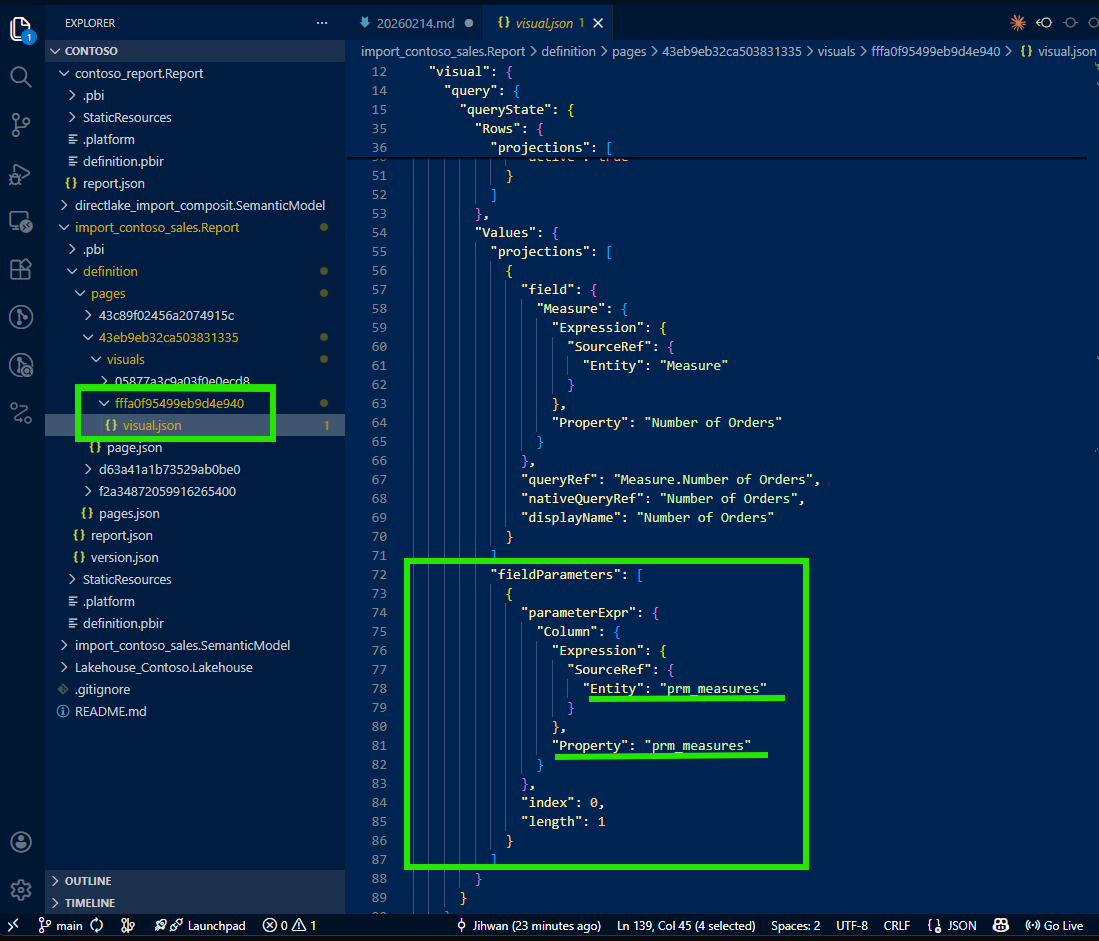Image resolution: width=1099 pixels, height=941 pixels.
Task: Click the orange star icon in editor toolbar
Action: (x=1018, y=23)
